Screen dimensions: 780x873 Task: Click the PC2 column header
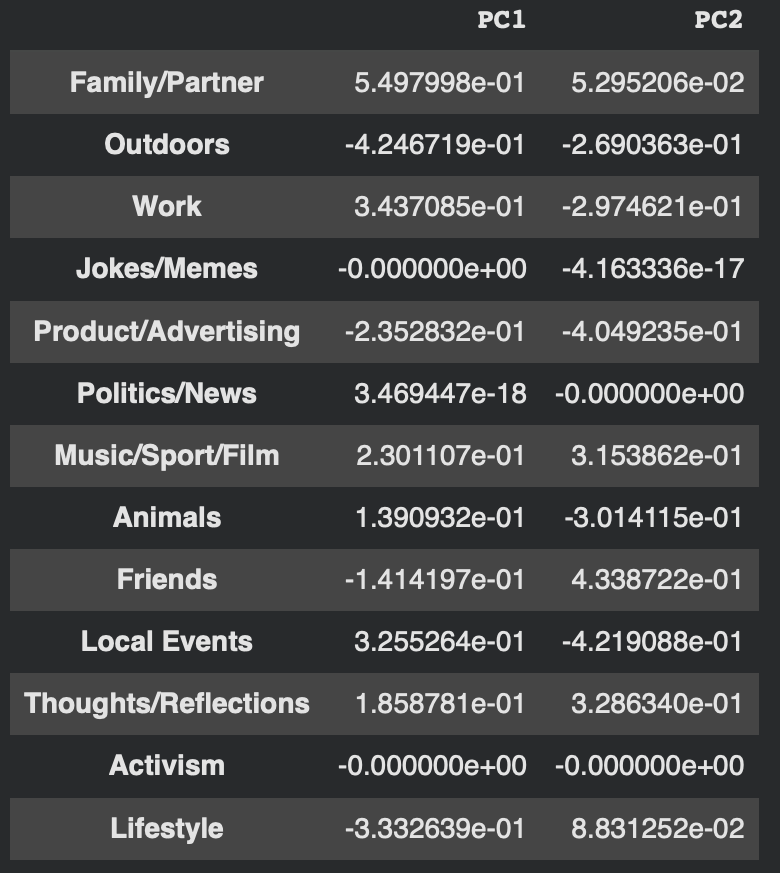pos(718,20)
